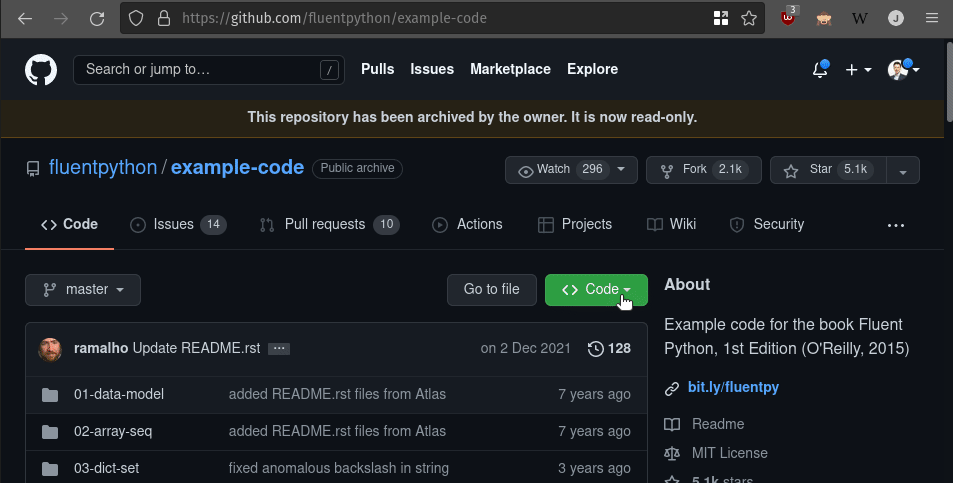953x483 pixels.
Task: Open the plus create-new dropdown
Action: coord(858,70)
